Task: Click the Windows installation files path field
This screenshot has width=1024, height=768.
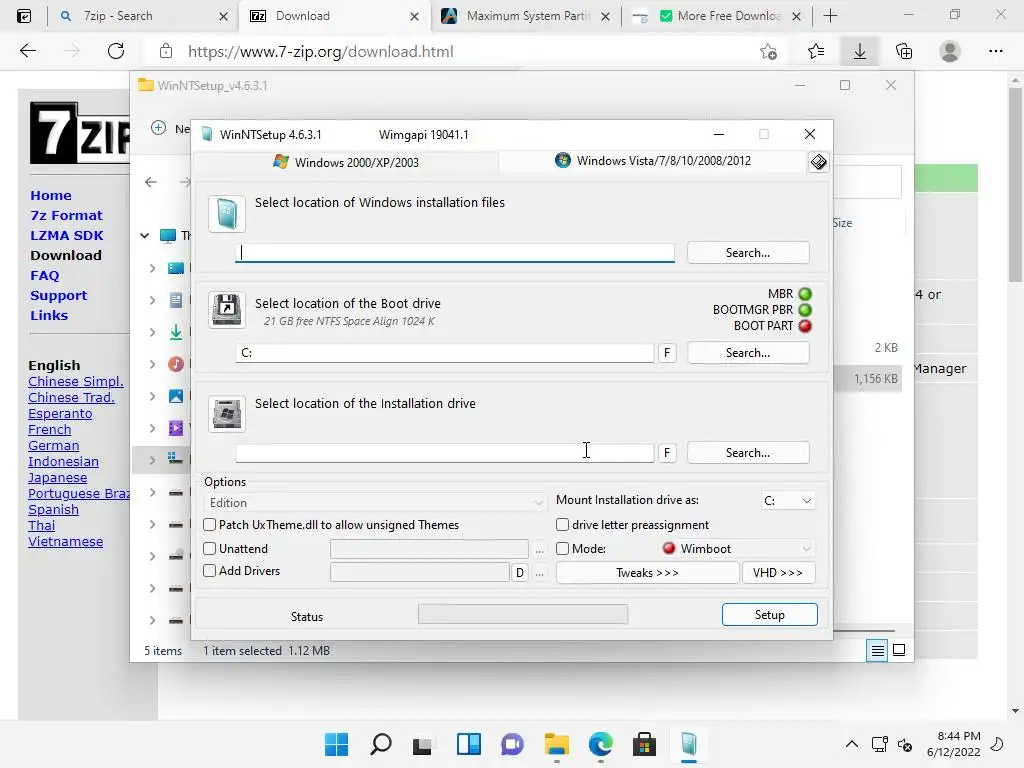Action: click(455, 253)
